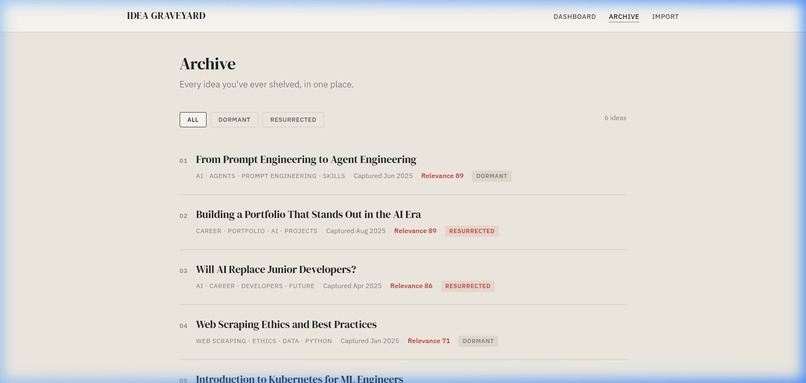The width and height of the screenshot is (806, 383).
Task: Click row number 02
Action: coord(184,216)
